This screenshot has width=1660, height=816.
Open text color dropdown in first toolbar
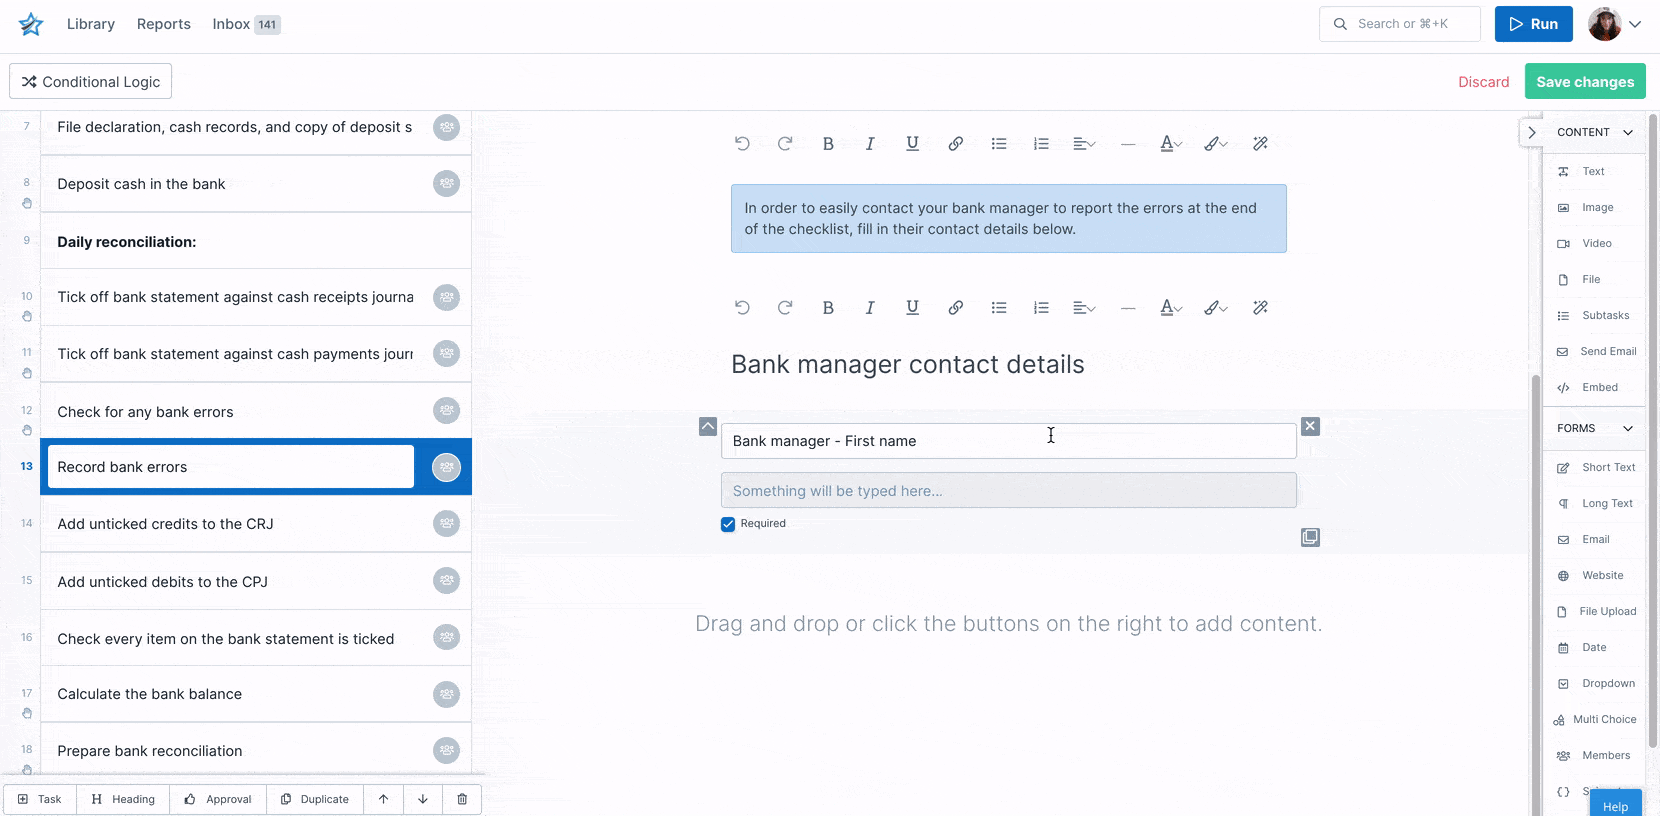[1171, 144]
